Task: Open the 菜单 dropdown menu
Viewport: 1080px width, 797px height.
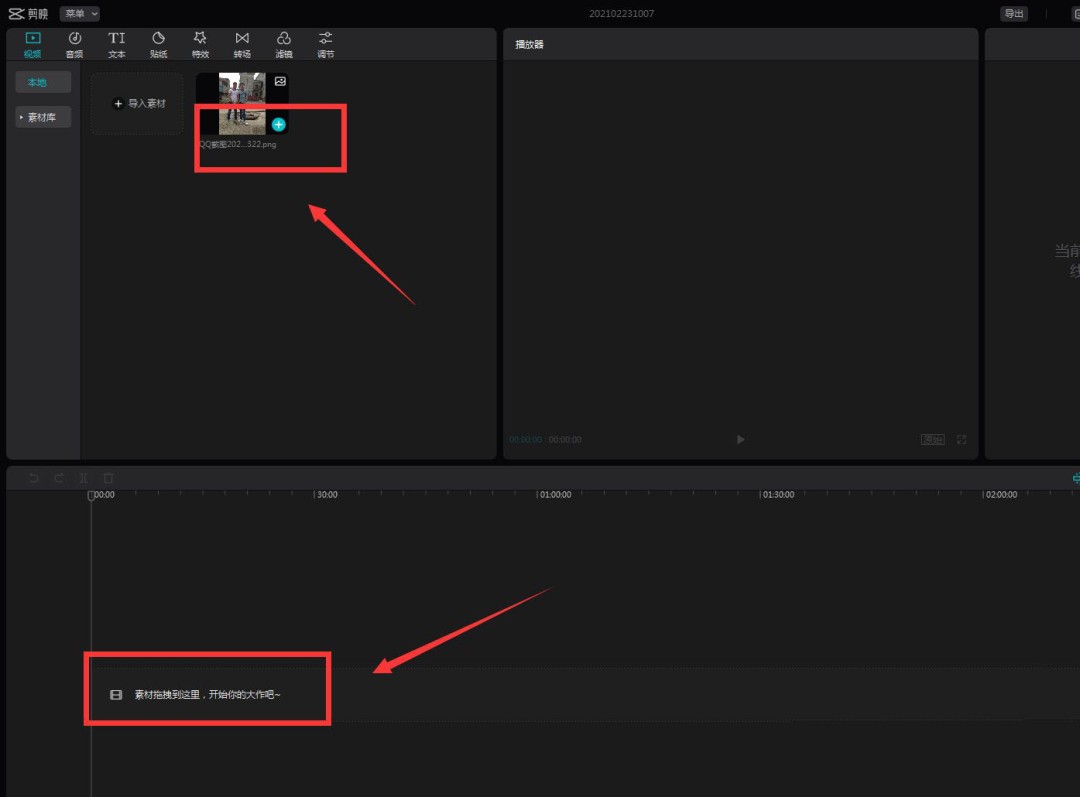Action: point(80,14)
